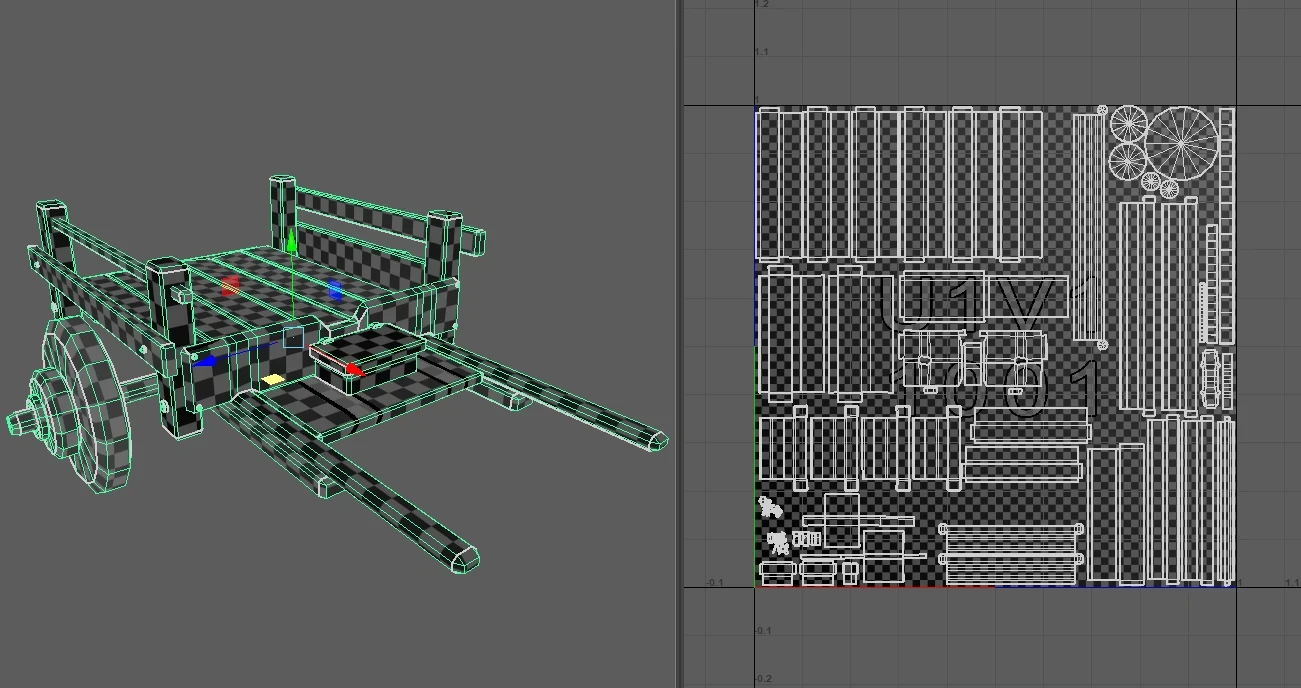The height and width of the screenshot is (688, 1301).
Task: Select the horizontally striped UV shell at the bottom
Action: [x=1012, y=556]
